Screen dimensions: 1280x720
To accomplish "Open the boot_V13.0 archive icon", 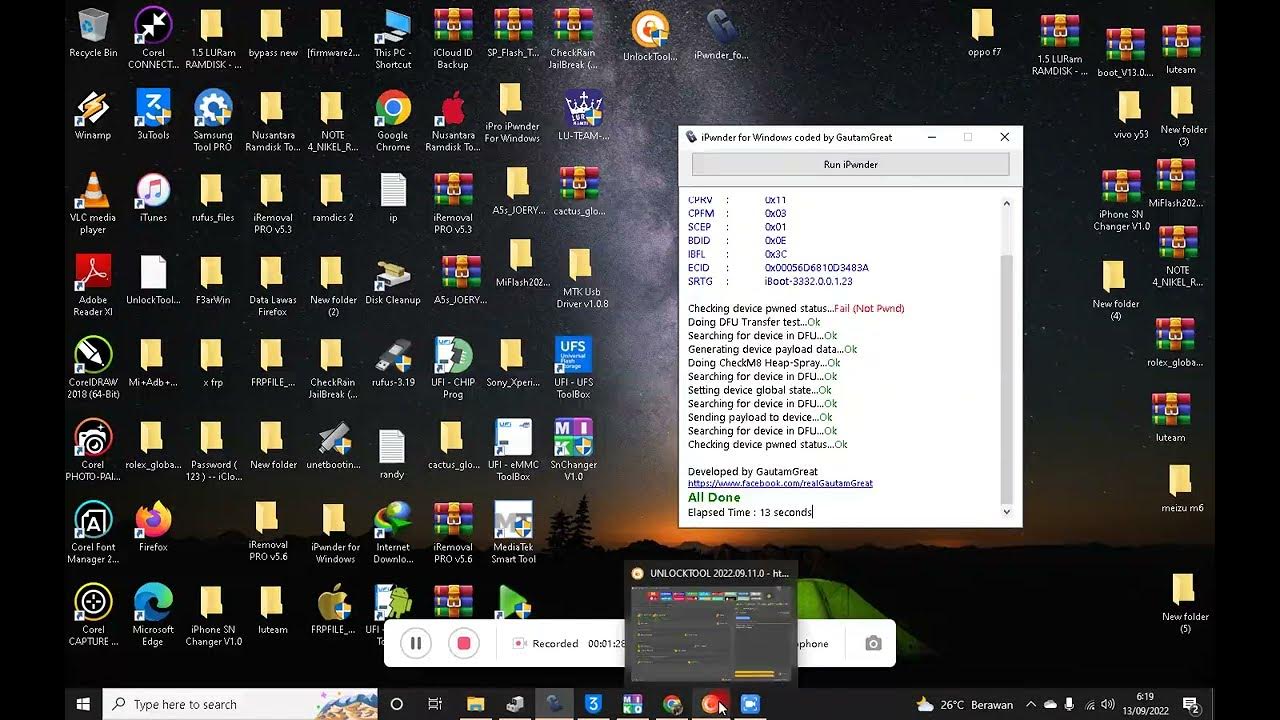I will pyautogui.click(x=1124, y=53).
